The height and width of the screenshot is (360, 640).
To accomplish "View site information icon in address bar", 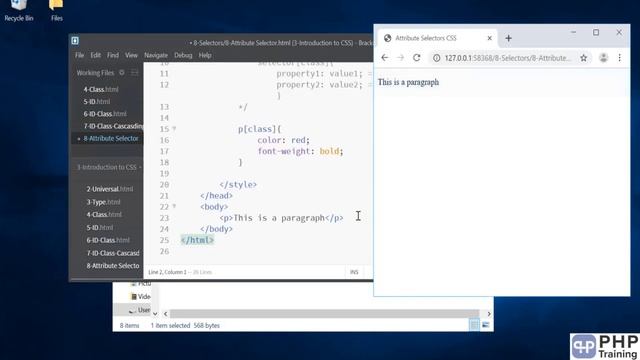I will click(436, 58).
